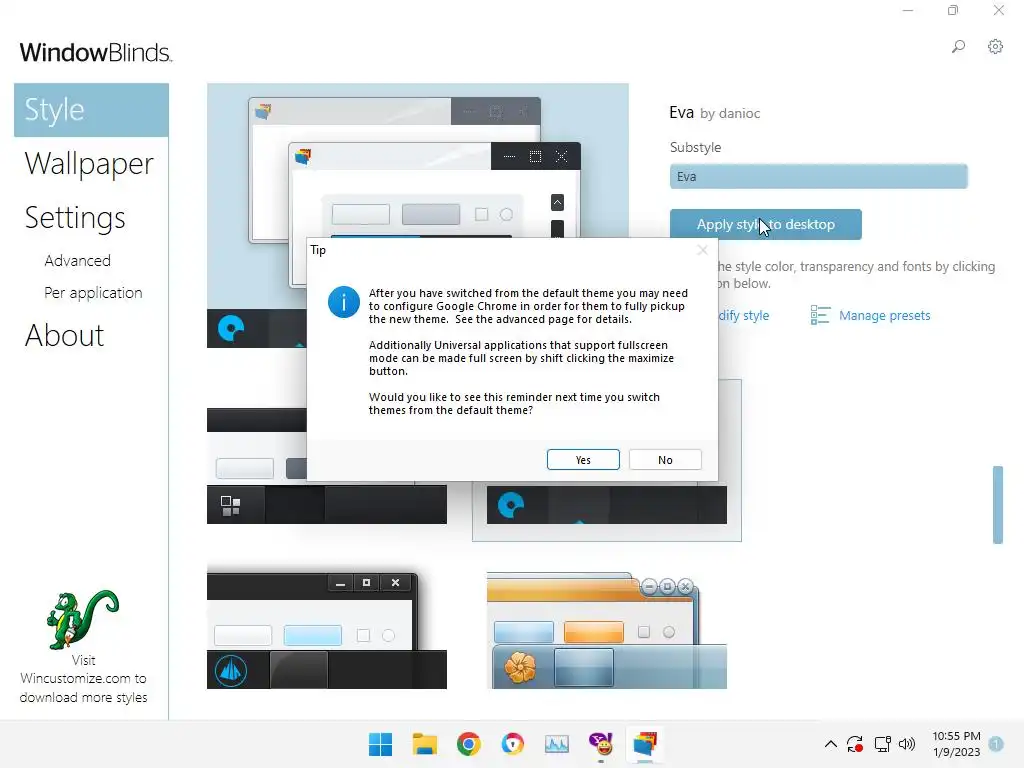Image resolution: width=1024 pixels, height=768 pixels.
Task: Visit Wincustomize.com to download more styles
Action: click(x=83, y=679)
